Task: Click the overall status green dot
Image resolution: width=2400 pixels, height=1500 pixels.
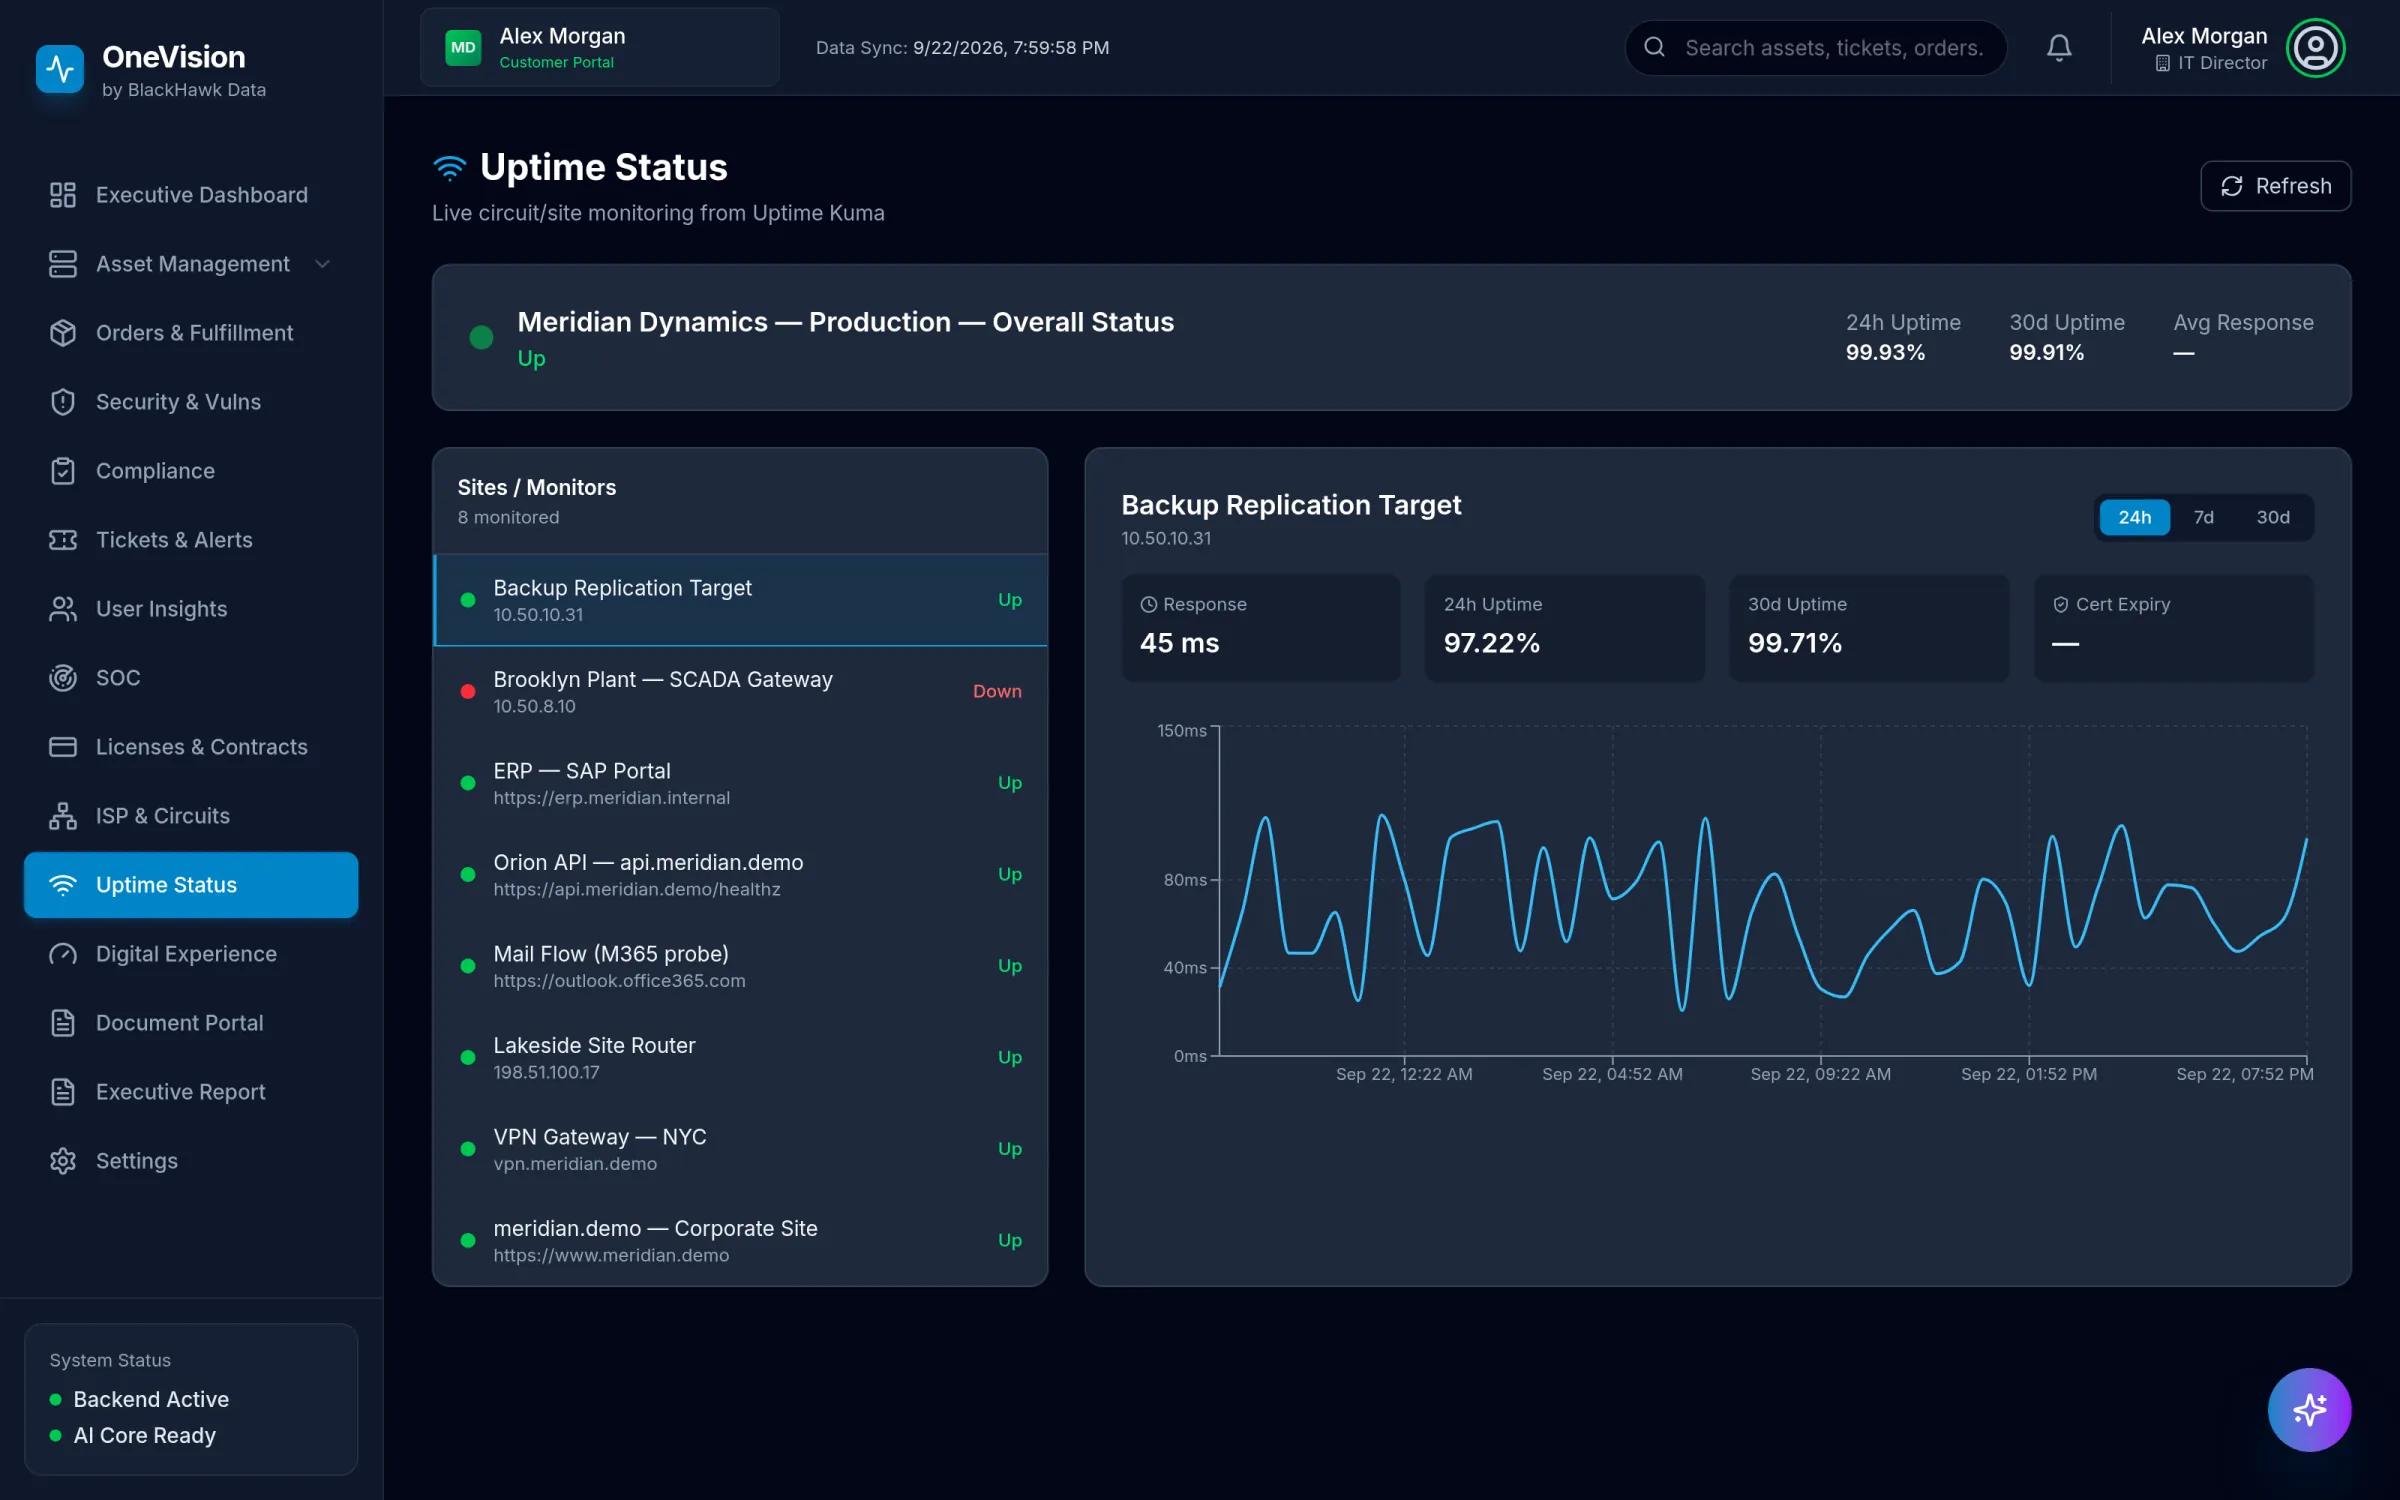Action: pos(481,337)
